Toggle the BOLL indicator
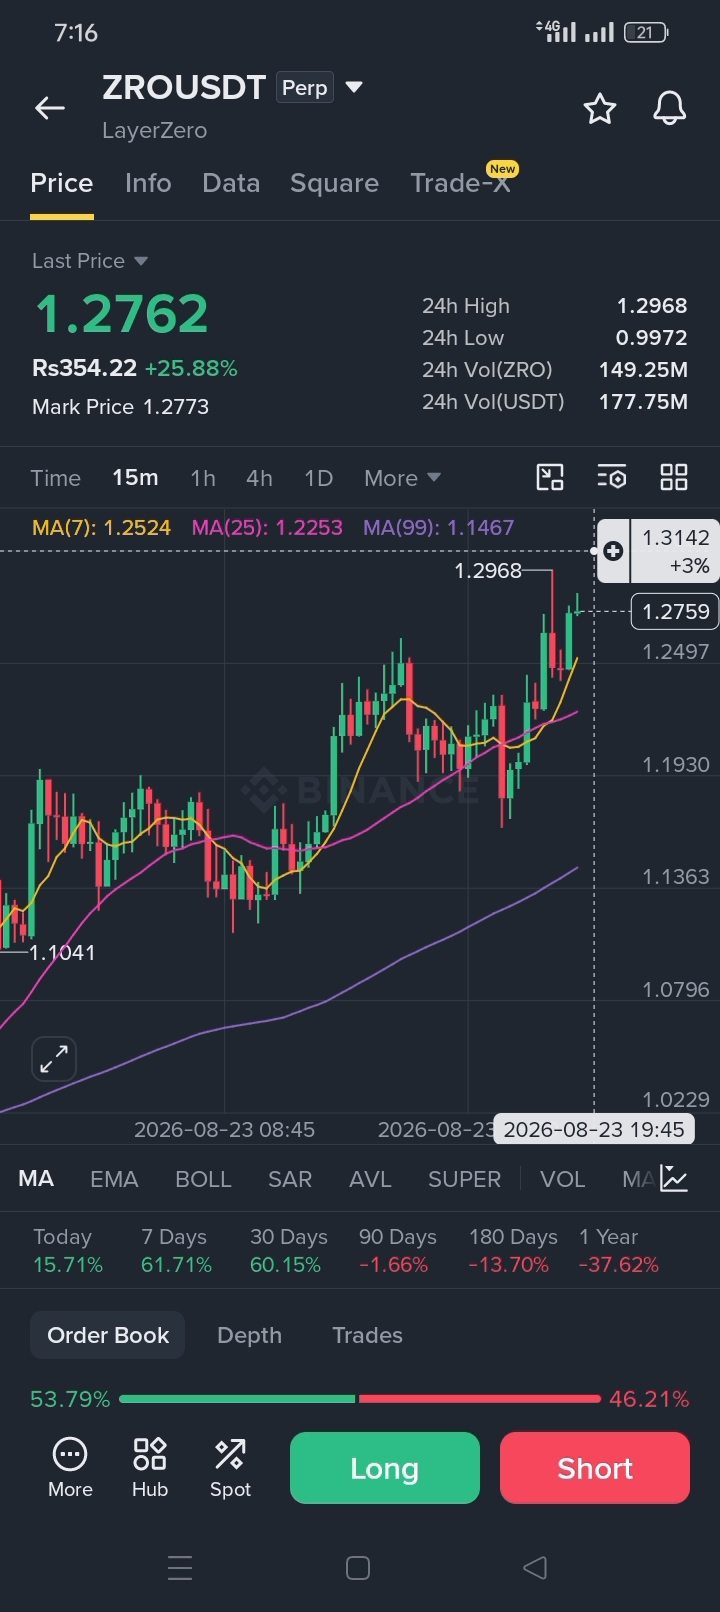Viewport: 720px width, 1612px height. coord(203,1179)
